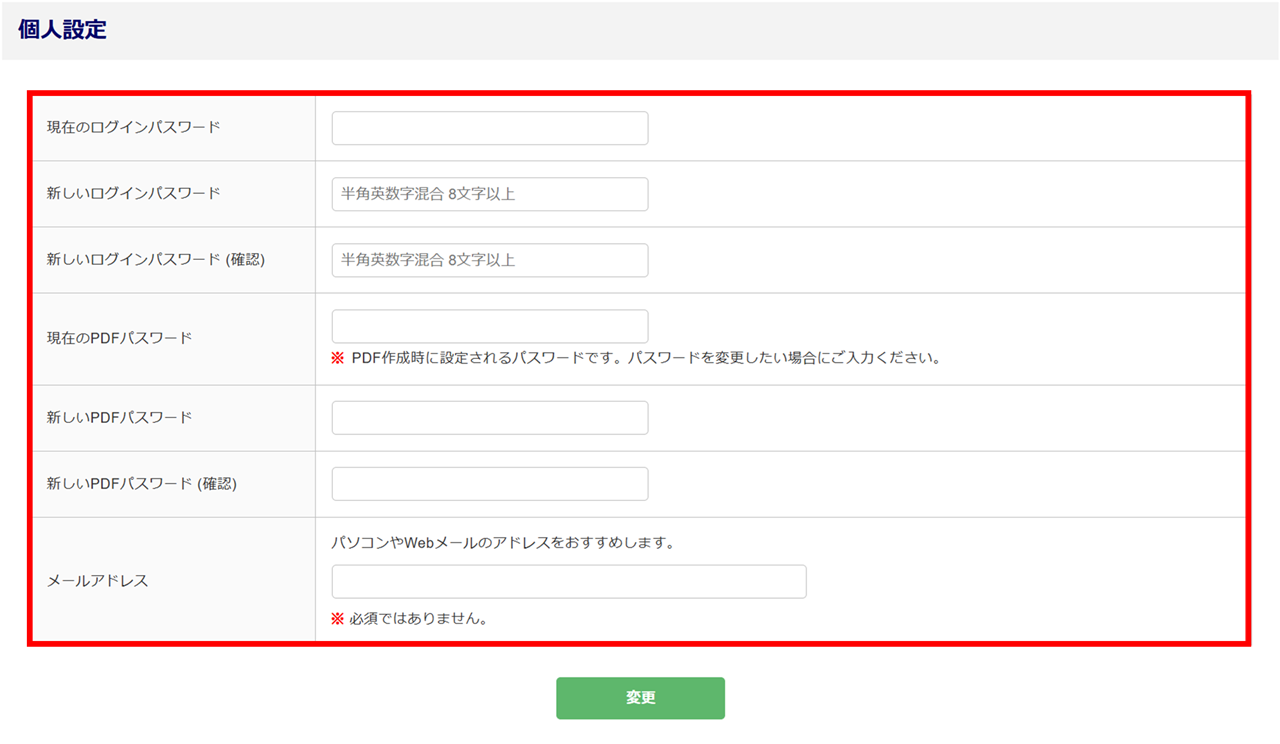The image size is (1280, 744).
Task: Click the PDF作成時に設定されるパスワード note text
Action: click(646, 358)
